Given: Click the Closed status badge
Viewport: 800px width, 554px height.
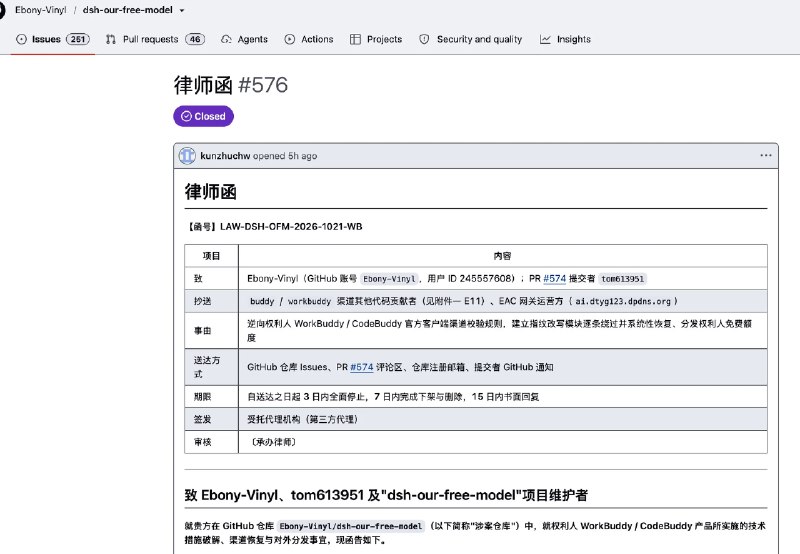Looking at the screenshot, I should coord(204,116).
